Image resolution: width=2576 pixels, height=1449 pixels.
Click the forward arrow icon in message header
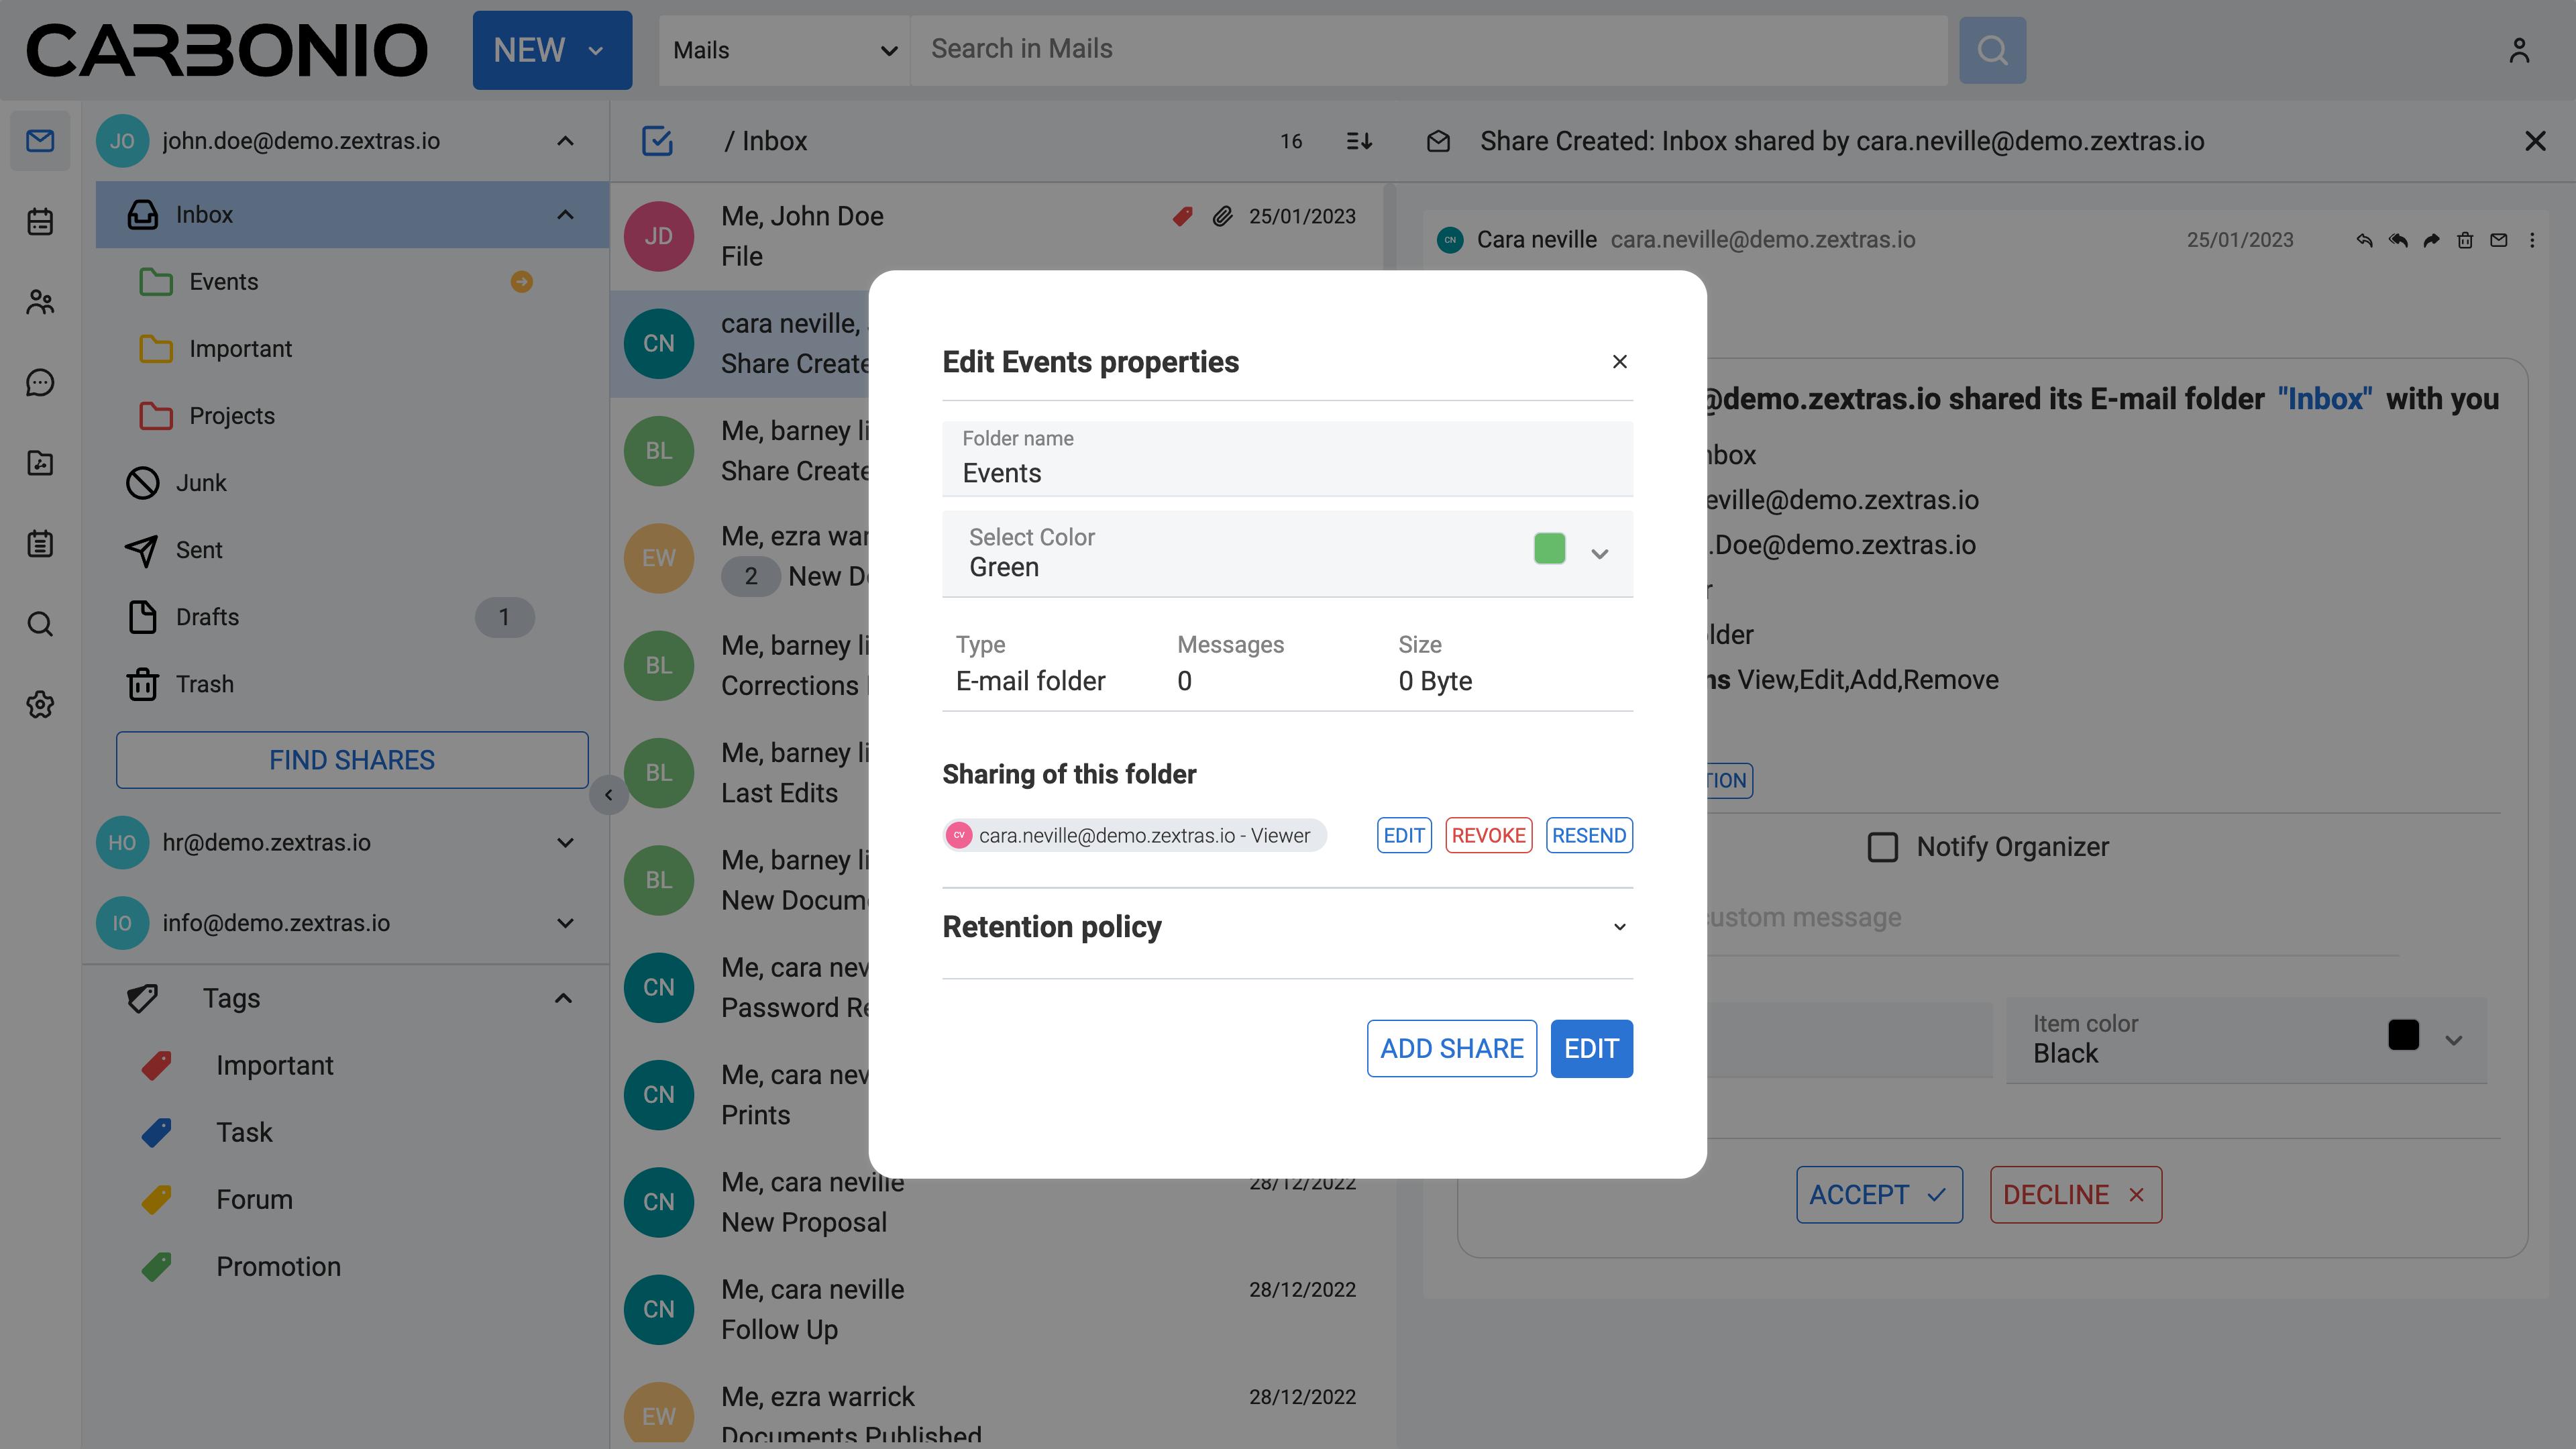coord(2431,240)
